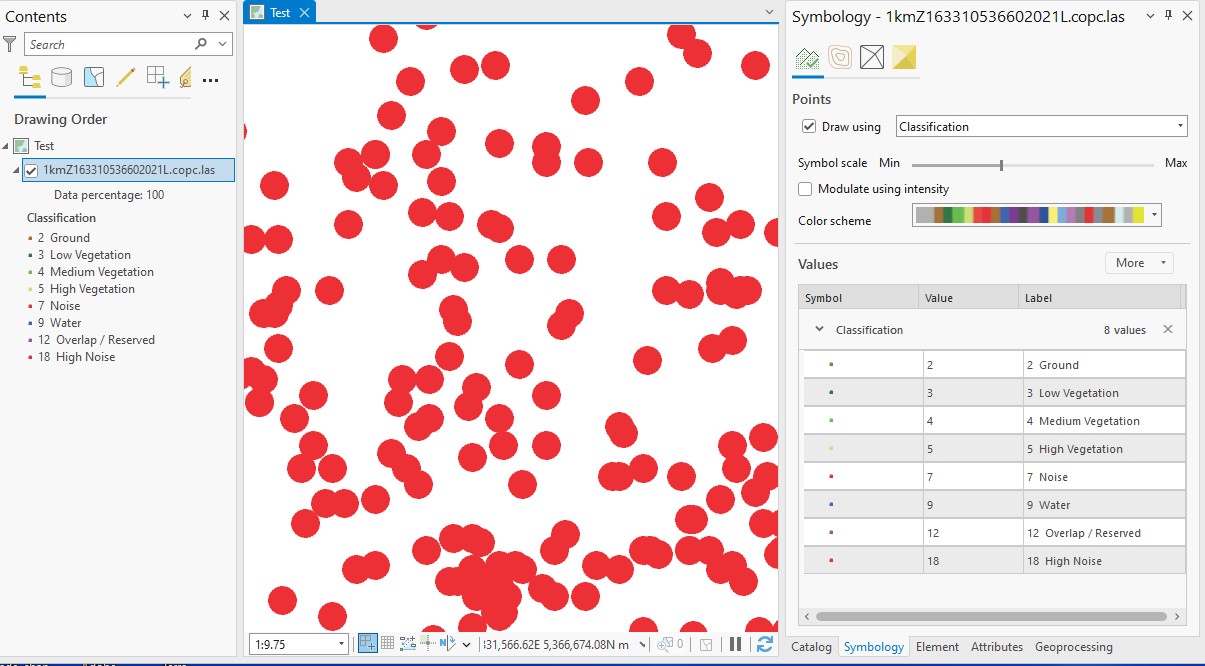1205x666 pixels.
Task: Click the 2 Ground symbol in table
Action: click(x=832, y=365)
